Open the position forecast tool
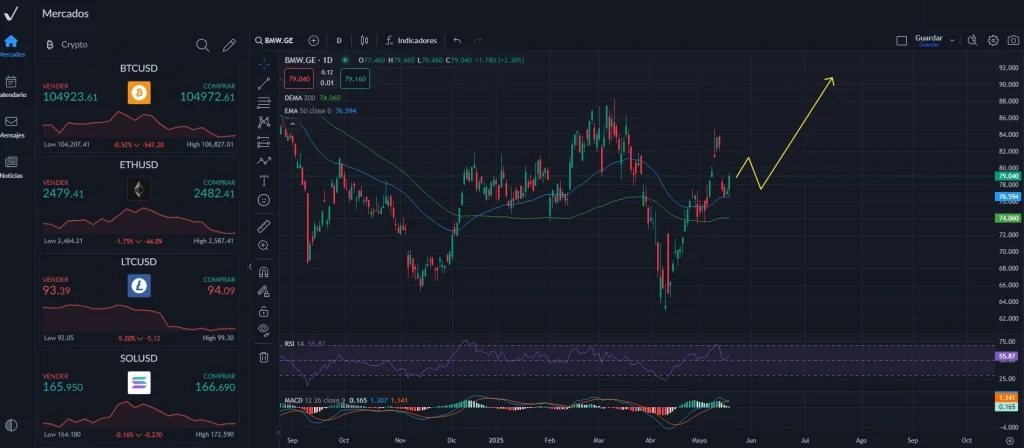The height and width of the screenshot is (448, 1024). (x=264, y=141)
